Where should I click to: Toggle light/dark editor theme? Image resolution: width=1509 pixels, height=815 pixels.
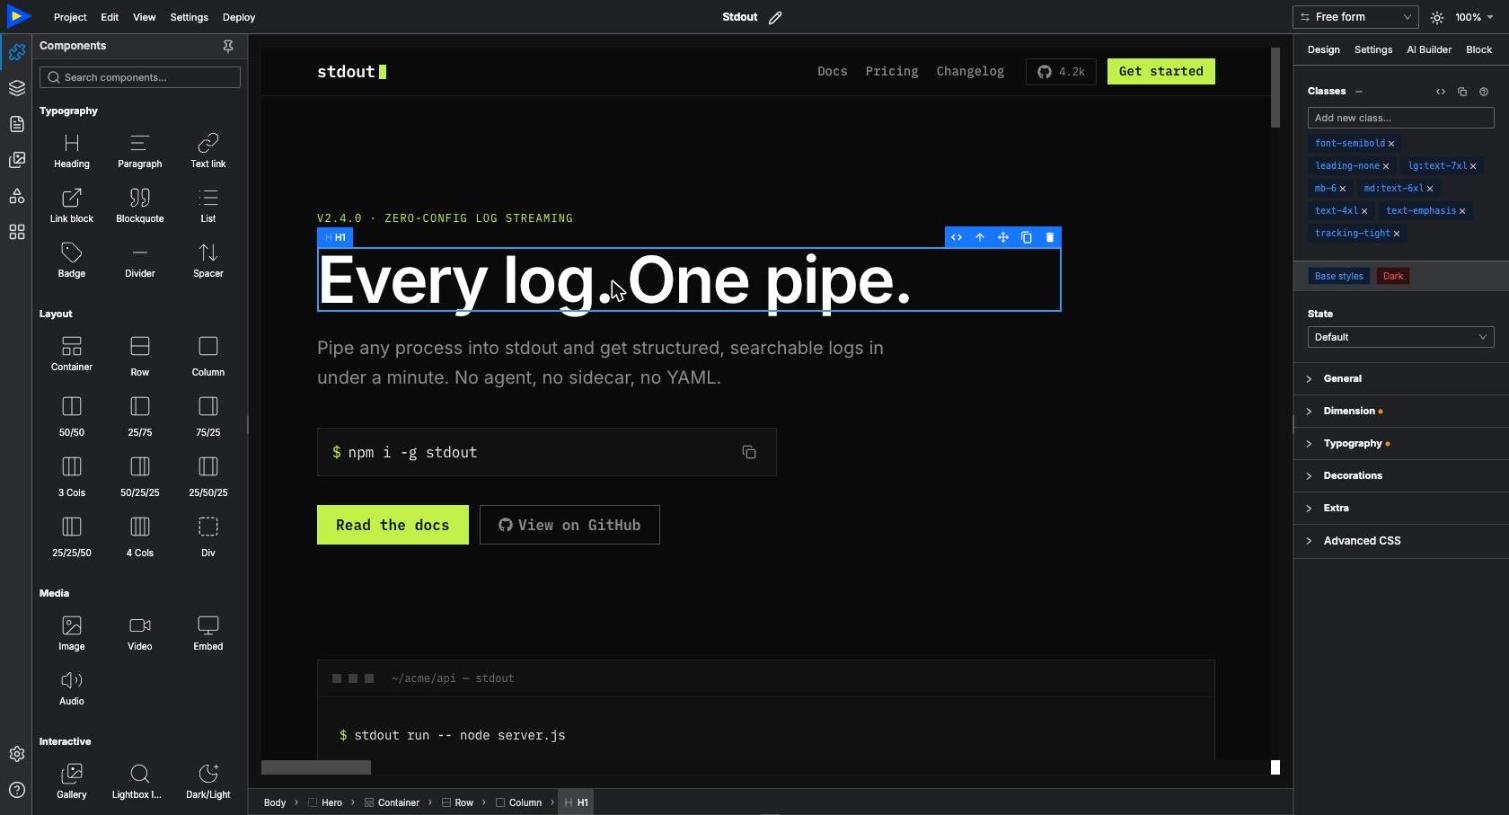pos(1437,17)
